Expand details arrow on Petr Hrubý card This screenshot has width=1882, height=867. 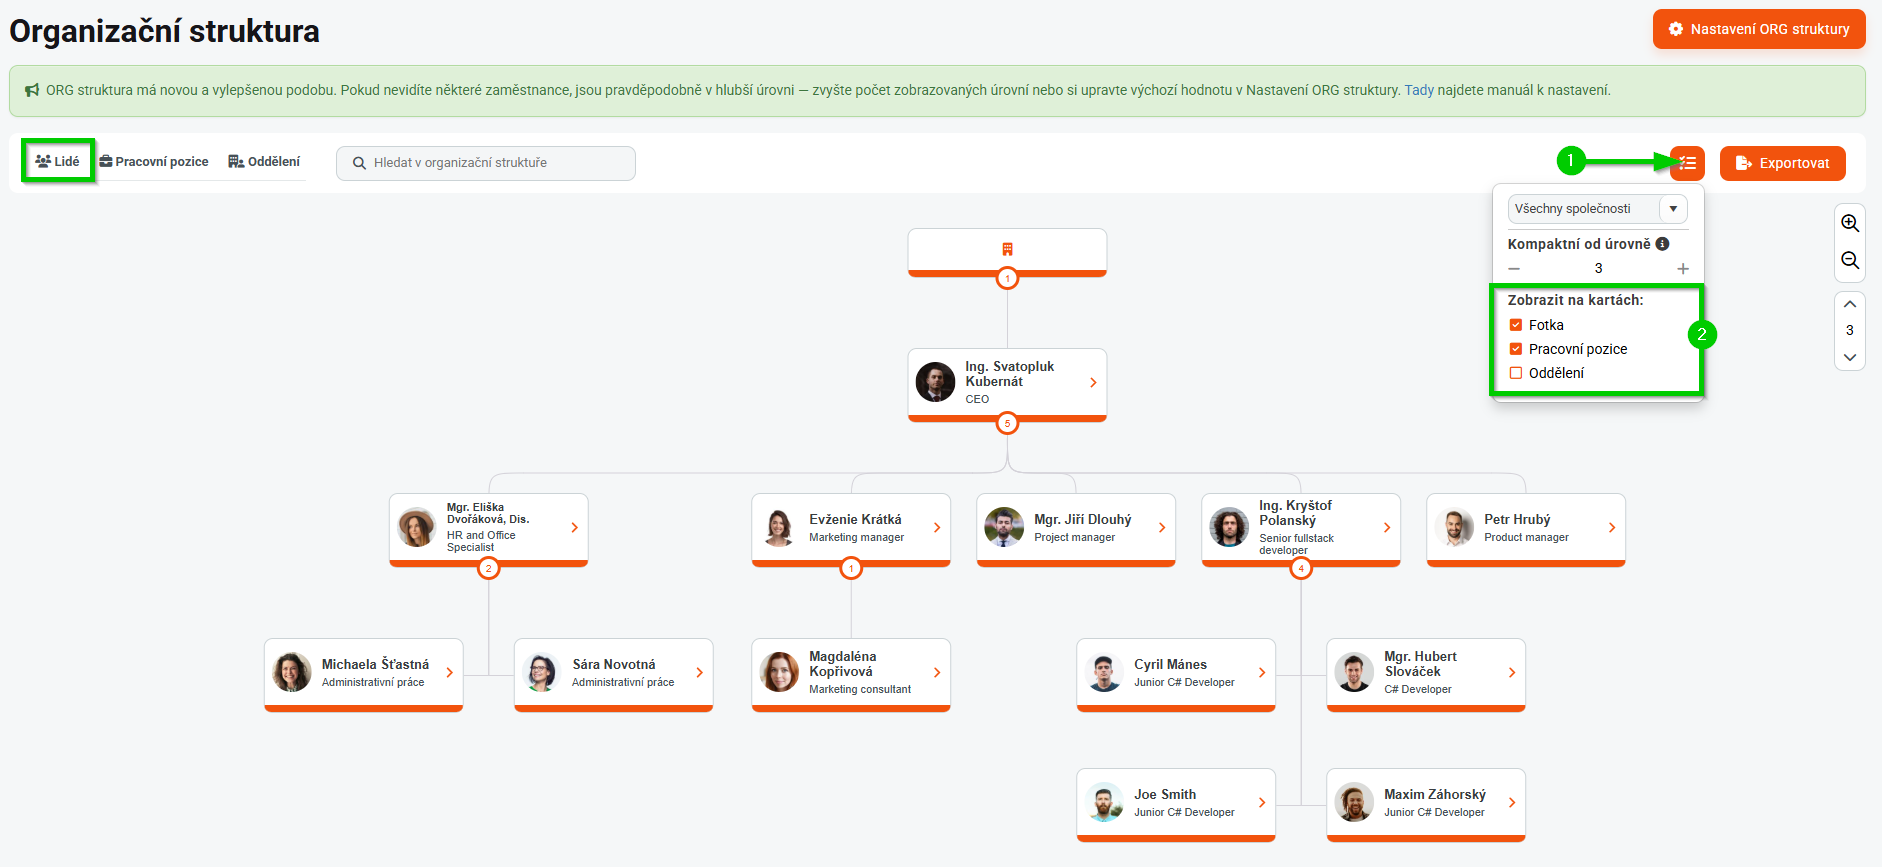1612,528
